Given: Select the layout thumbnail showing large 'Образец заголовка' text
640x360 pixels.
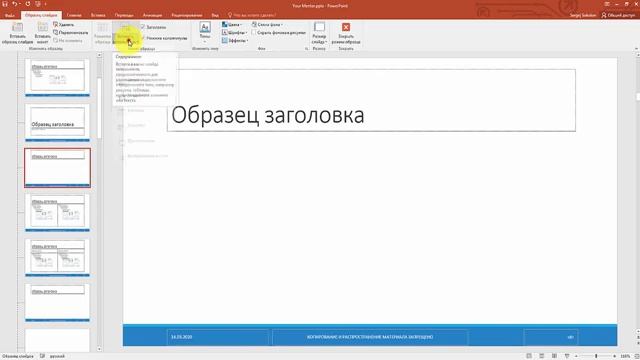Looking at the screenshot, I should point(57,122).
